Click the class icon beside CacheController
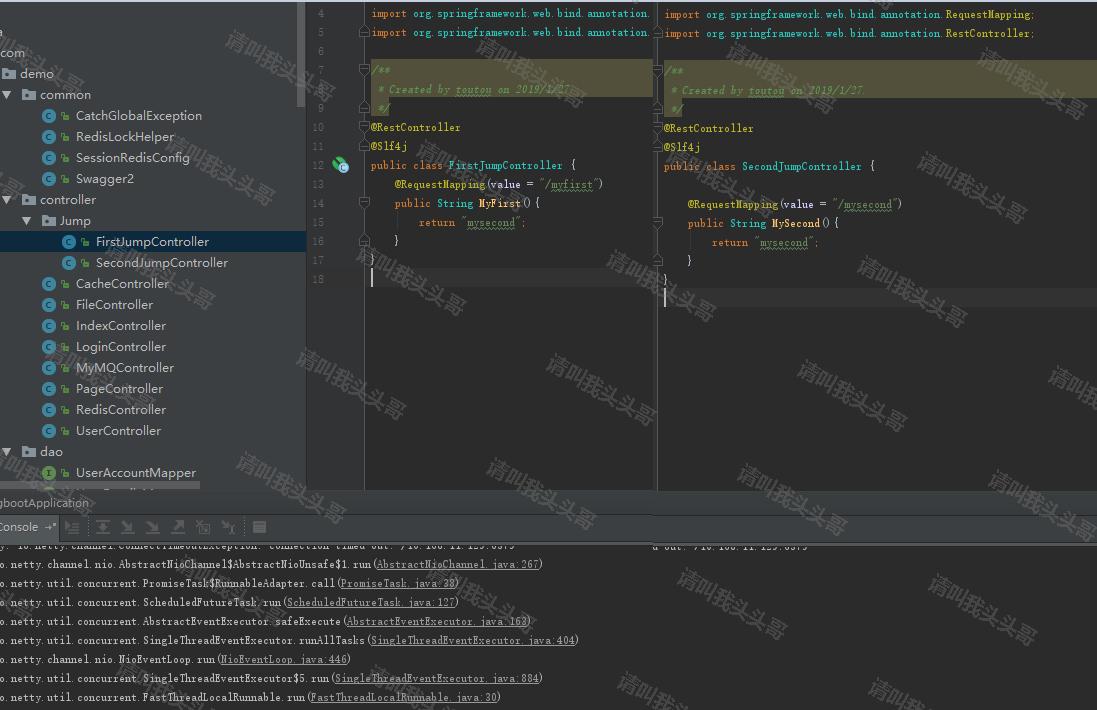Screen dimensions: 1097x710 click(x=48, y=284)
